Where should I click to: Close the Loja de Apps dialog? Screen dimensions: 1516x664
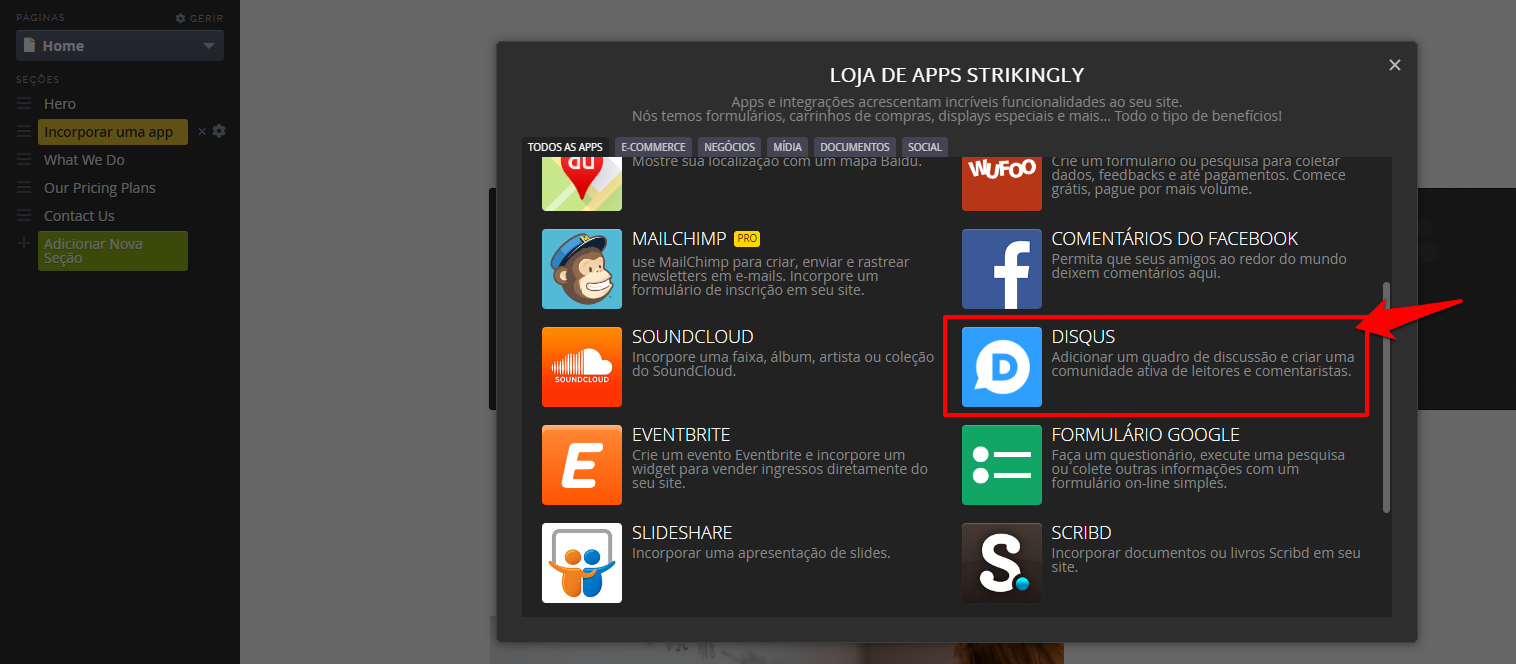tap(1395, 65)
